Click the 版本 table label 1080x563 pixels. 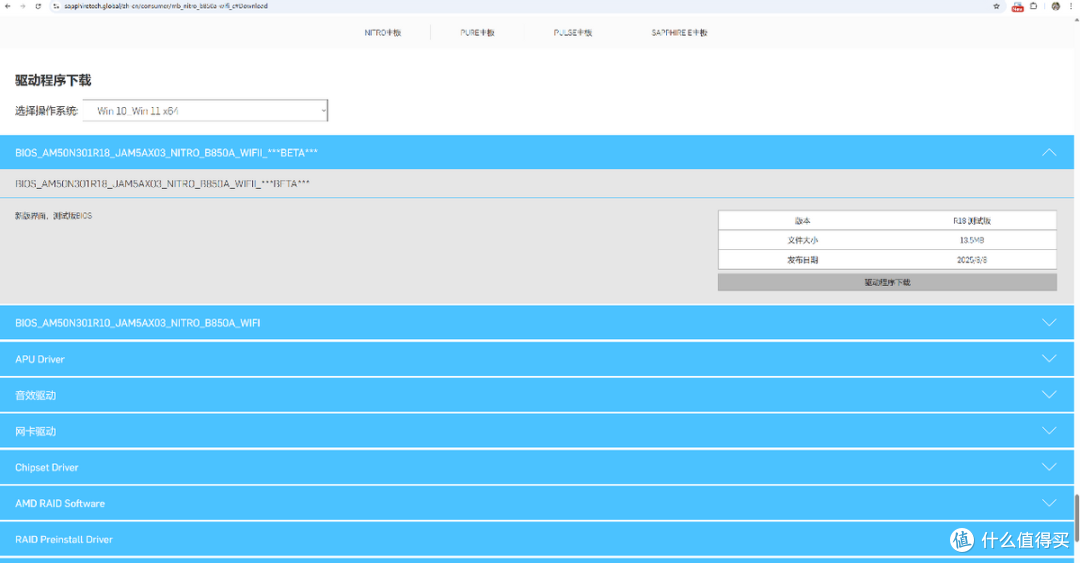click(x=802, y=221)
